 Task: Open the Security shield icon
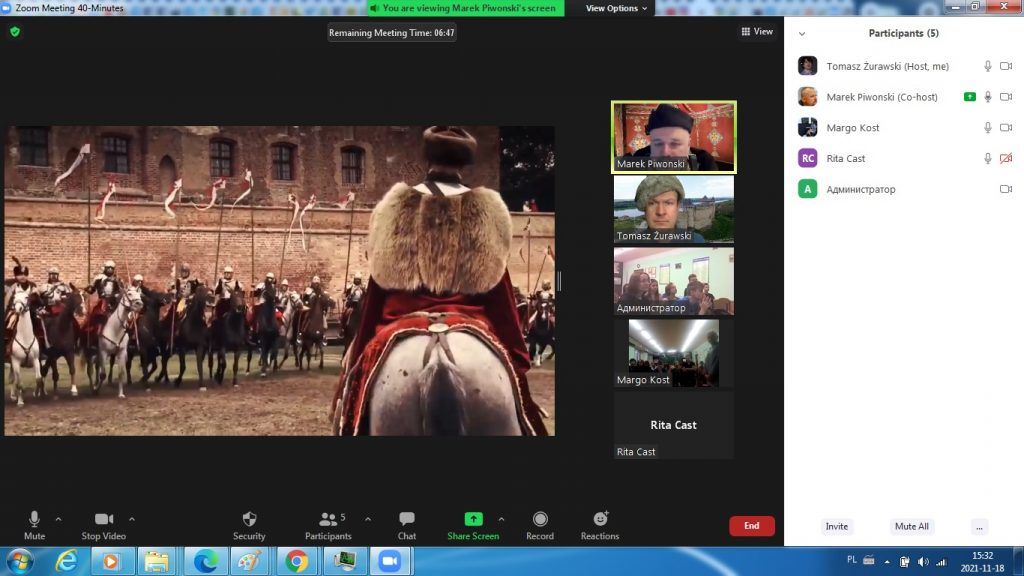point(249,519)
